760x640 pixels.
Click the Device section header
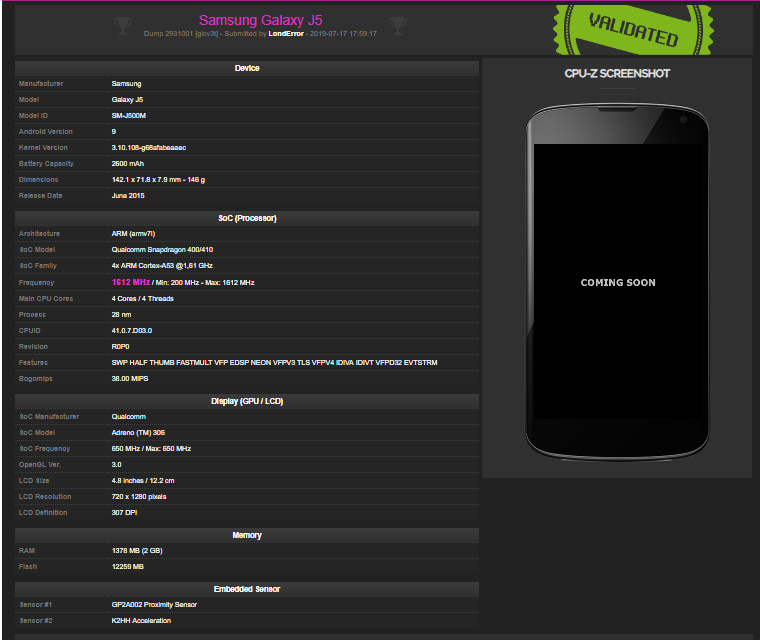pos(247,68)
